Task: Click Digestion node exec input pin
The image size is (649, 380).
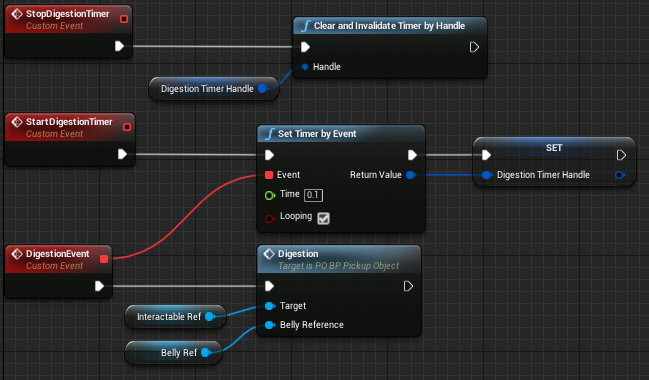Action: (x=269, y=286)
